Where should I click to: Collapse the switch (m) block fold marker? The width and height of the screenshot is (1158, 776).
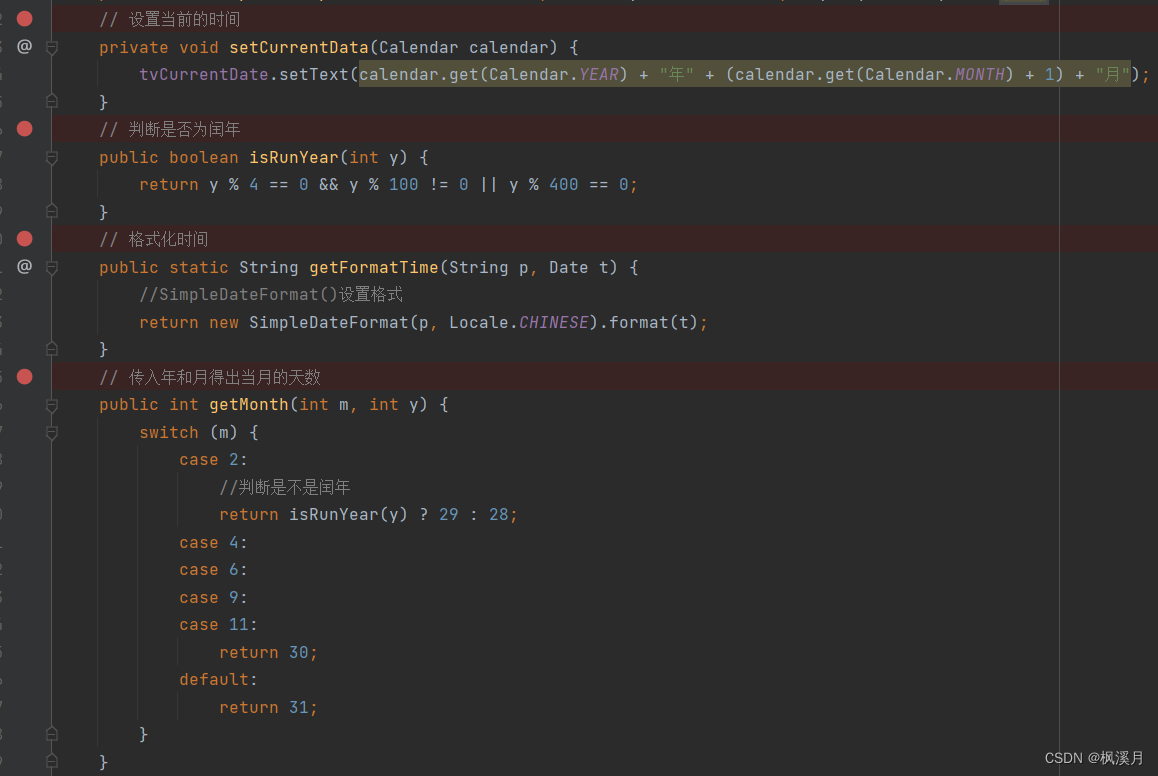point(52,433)
